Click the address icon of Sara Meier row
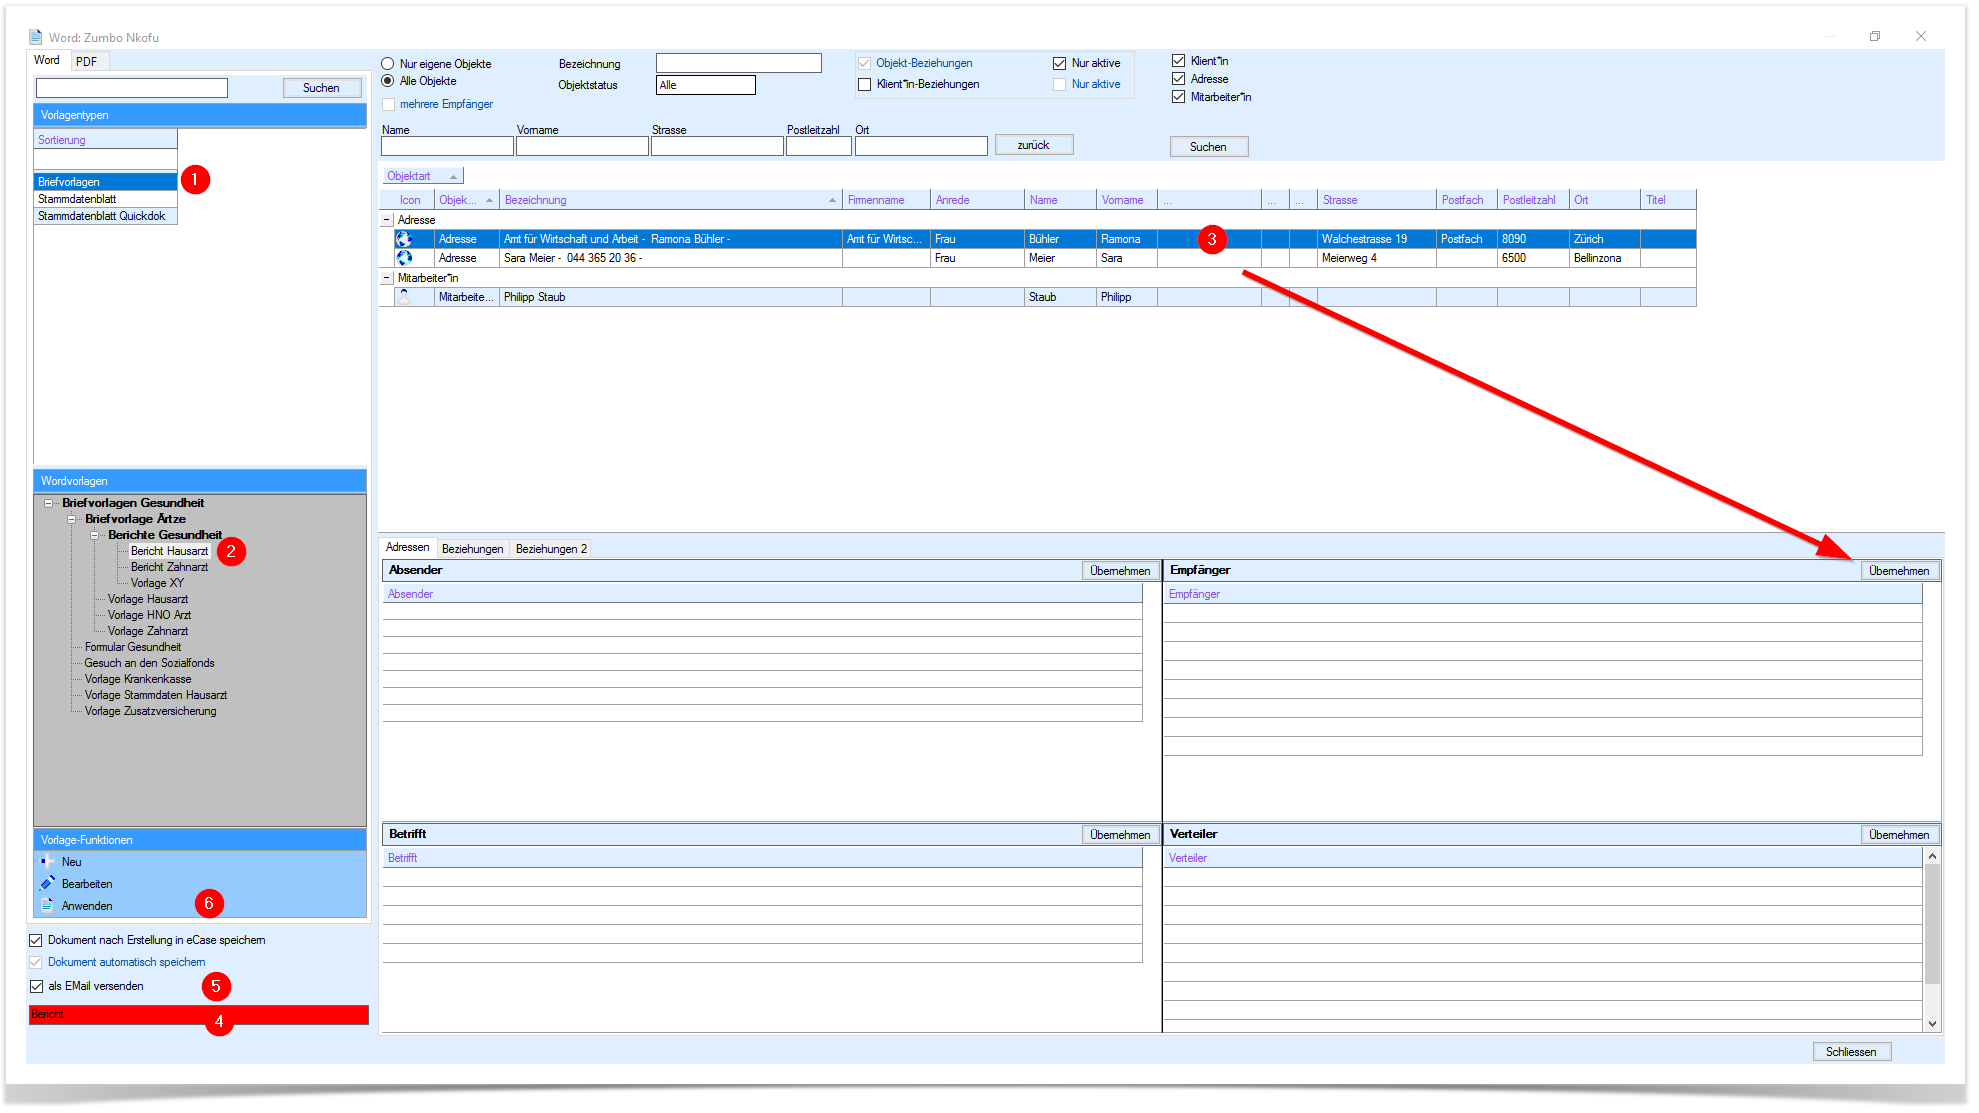 (404, 258)
